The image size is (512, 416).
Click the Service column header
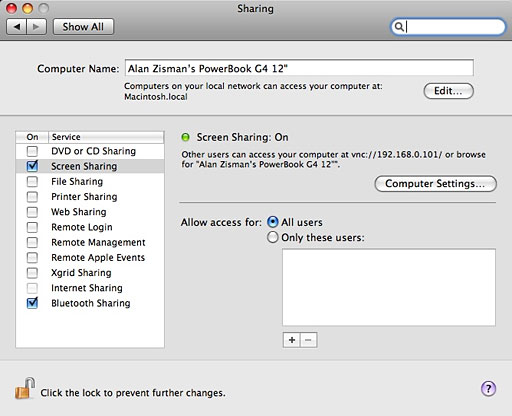pos(106,137)
